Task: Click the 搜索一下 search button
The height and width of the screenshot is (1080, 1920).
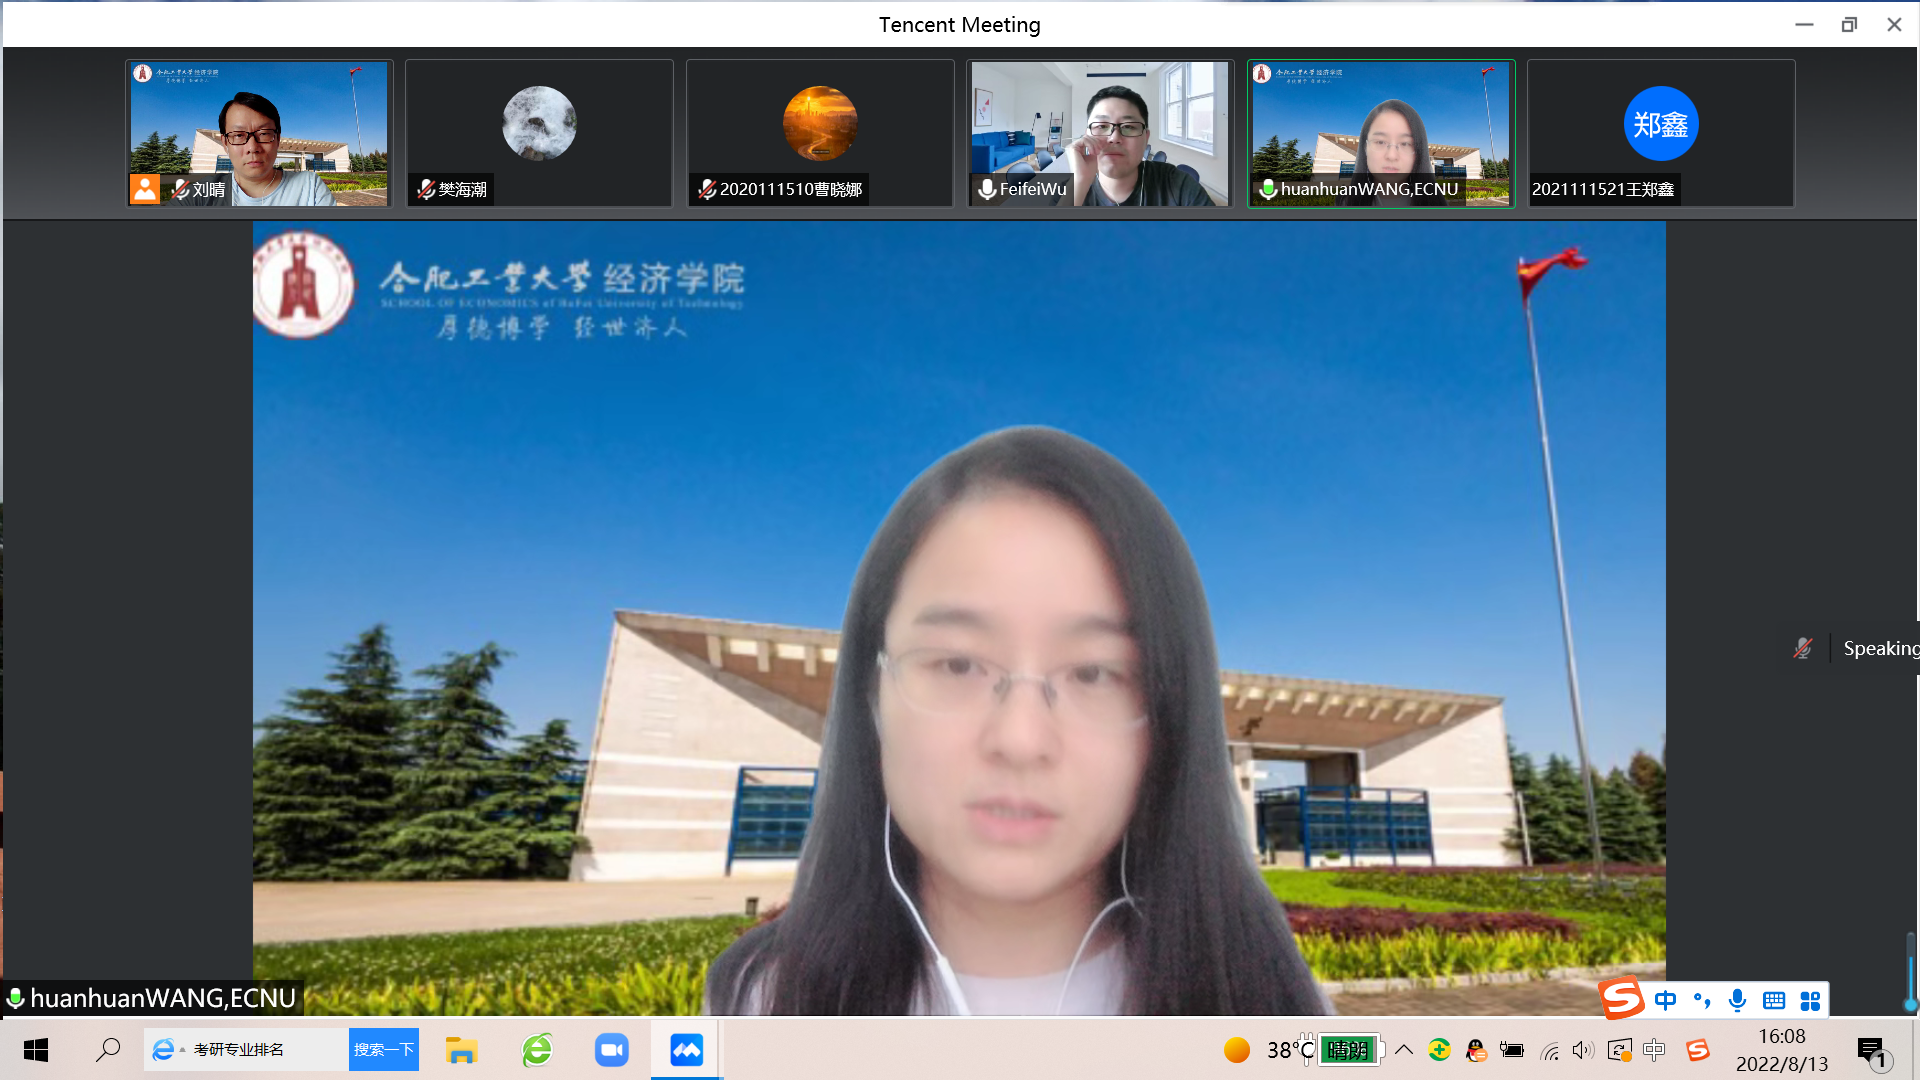Action: [x=383, y=1050]
